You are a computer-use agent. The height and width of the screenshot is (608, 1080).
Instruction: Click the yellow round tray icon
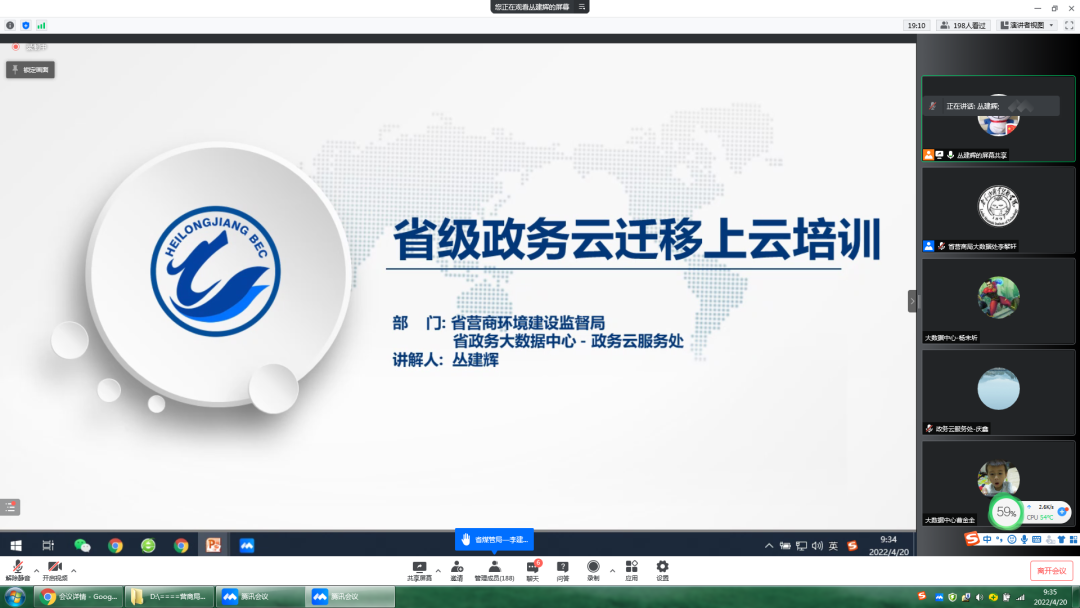993,597
